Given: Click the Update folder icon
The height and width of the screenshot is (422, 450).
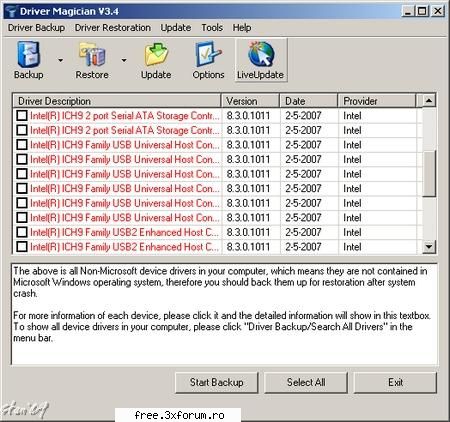Looking at the screenshot, I should pos(156,54).
